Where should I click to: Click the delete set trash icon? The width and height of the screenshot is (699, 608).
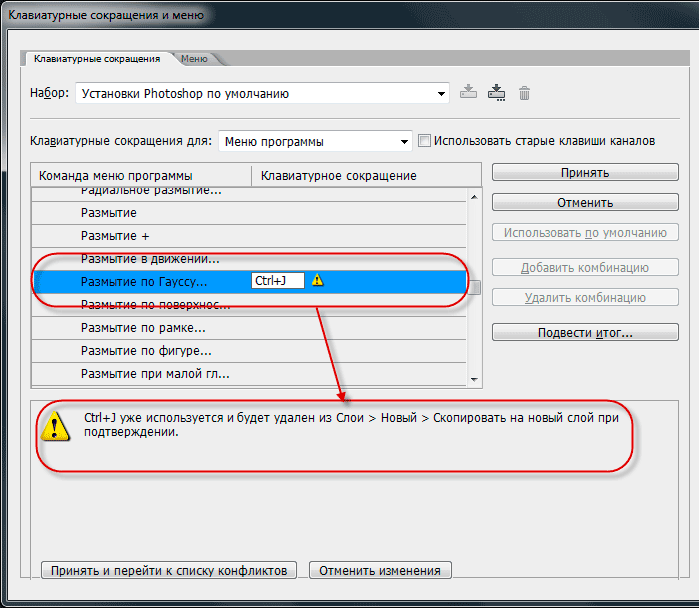(x=524, y=93)
